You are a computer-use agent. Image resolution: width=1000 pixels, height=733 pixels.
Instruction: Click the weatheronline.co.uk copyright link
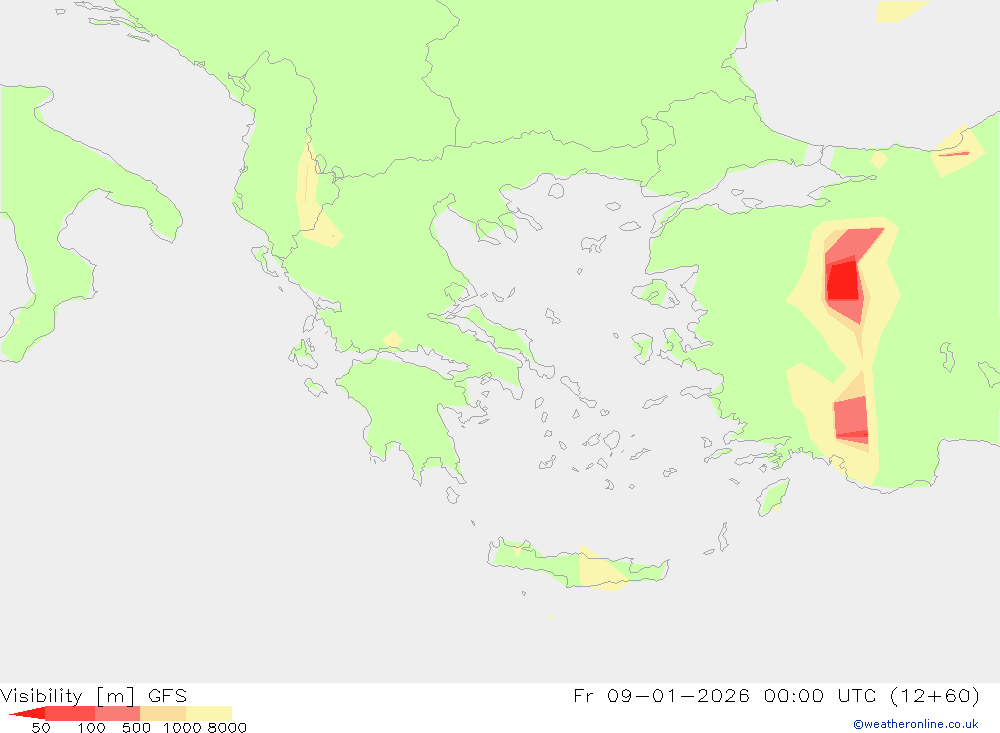(x=915, y=724)
